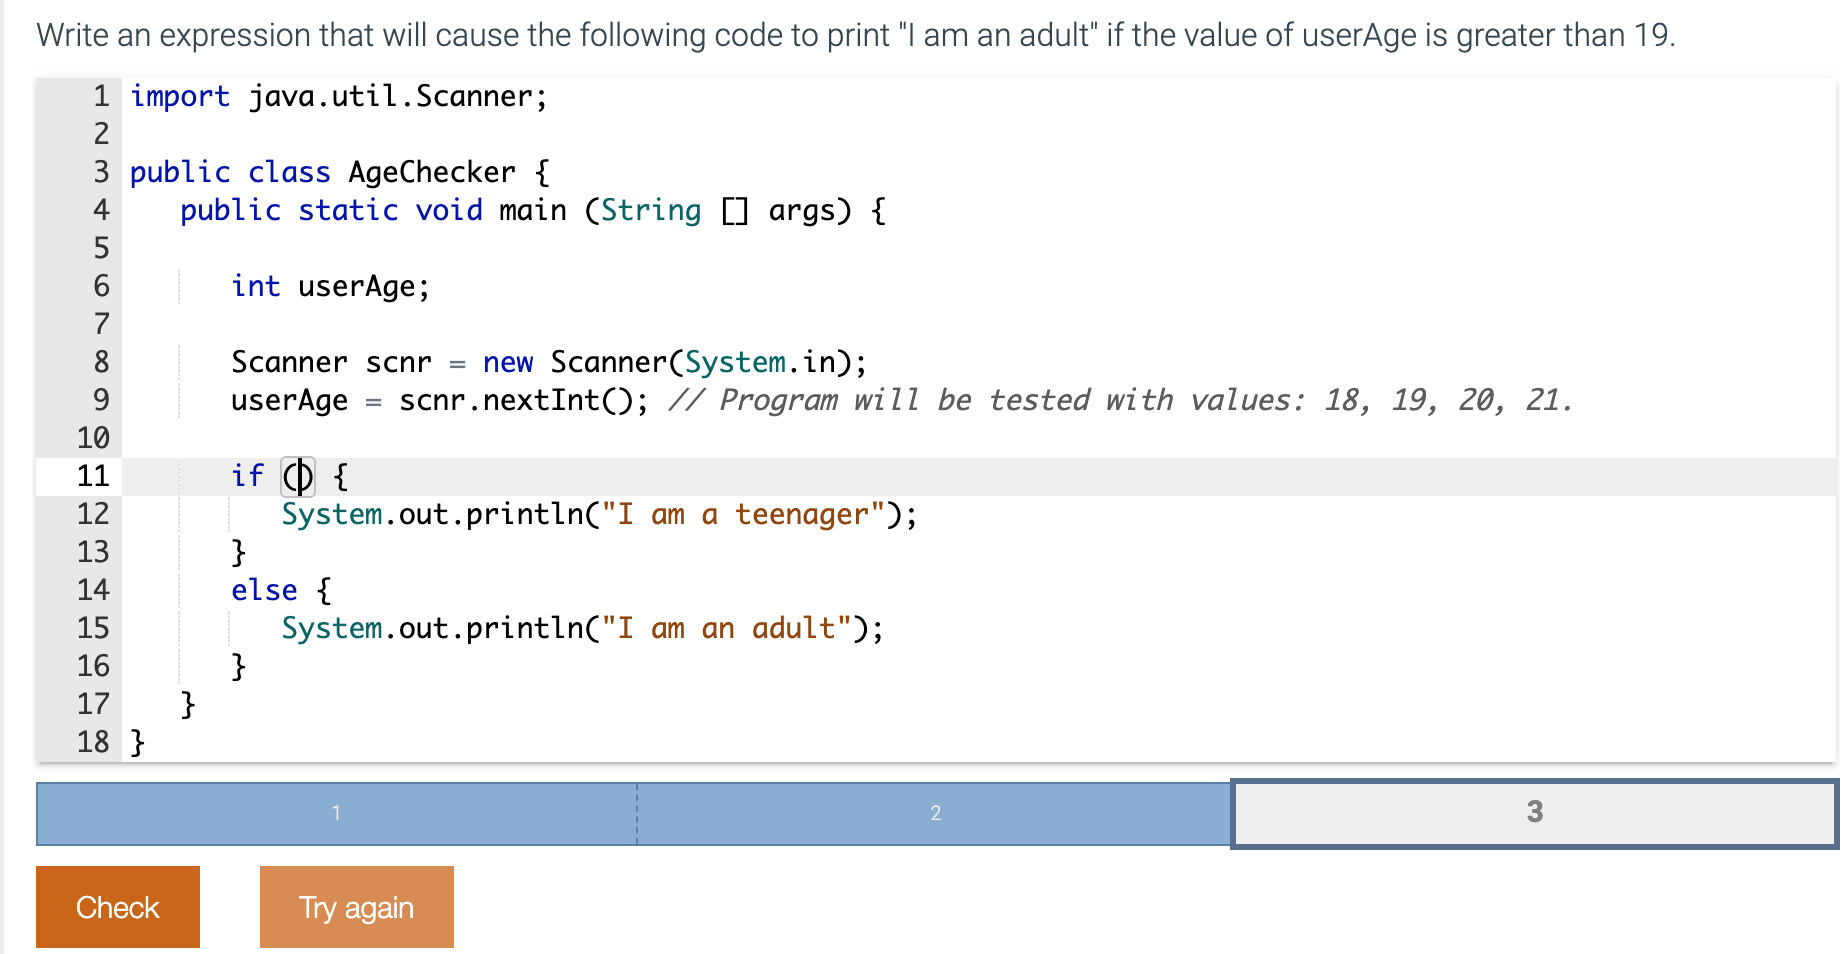
Task: Select progress bar segment 1
Action: click(x=336, y=813)
